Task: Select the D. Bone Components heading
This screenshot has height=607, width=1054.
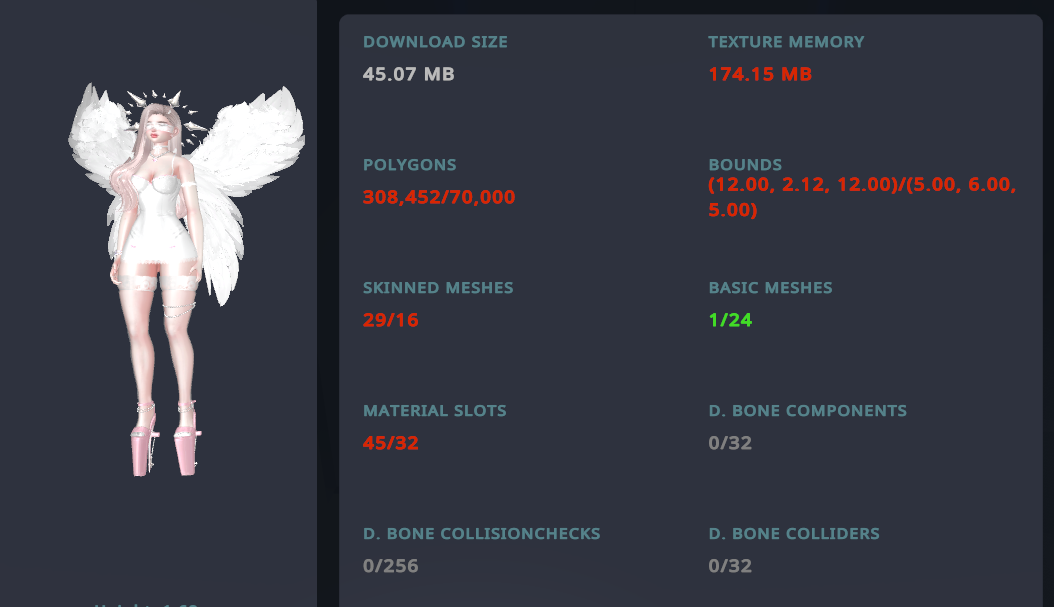Action: [807, 411]
